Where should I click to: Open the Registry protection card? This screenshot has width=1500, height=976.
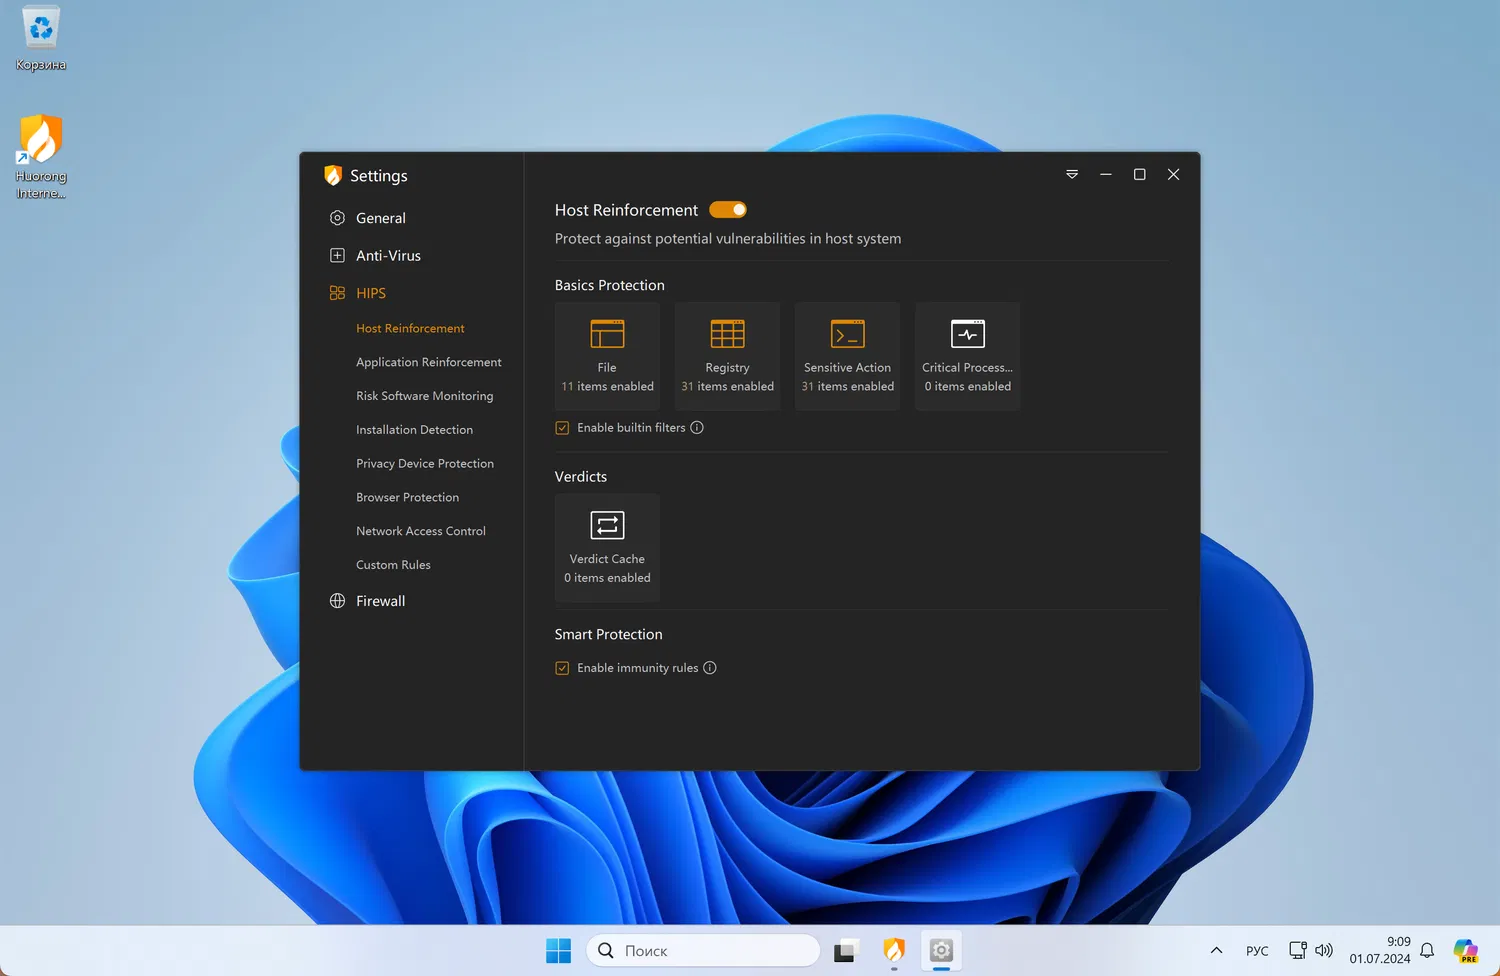[x=727, y=356]
